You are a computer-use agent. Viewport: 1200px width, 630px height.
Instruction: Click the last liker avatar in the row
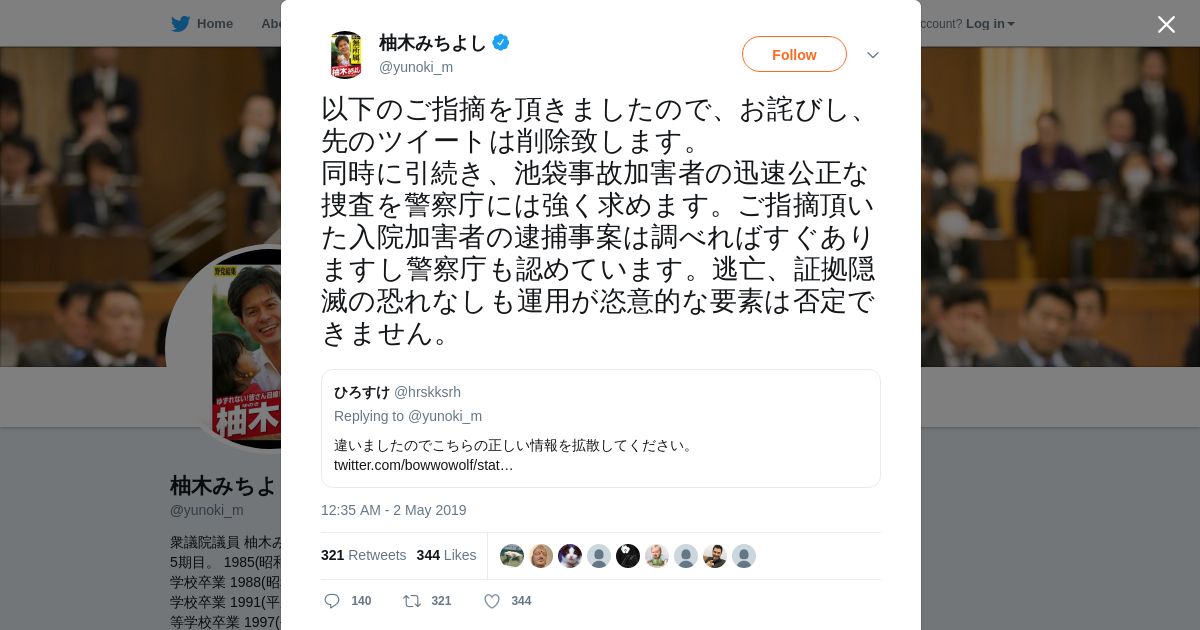pyautogui.click(x=744, y=556)
